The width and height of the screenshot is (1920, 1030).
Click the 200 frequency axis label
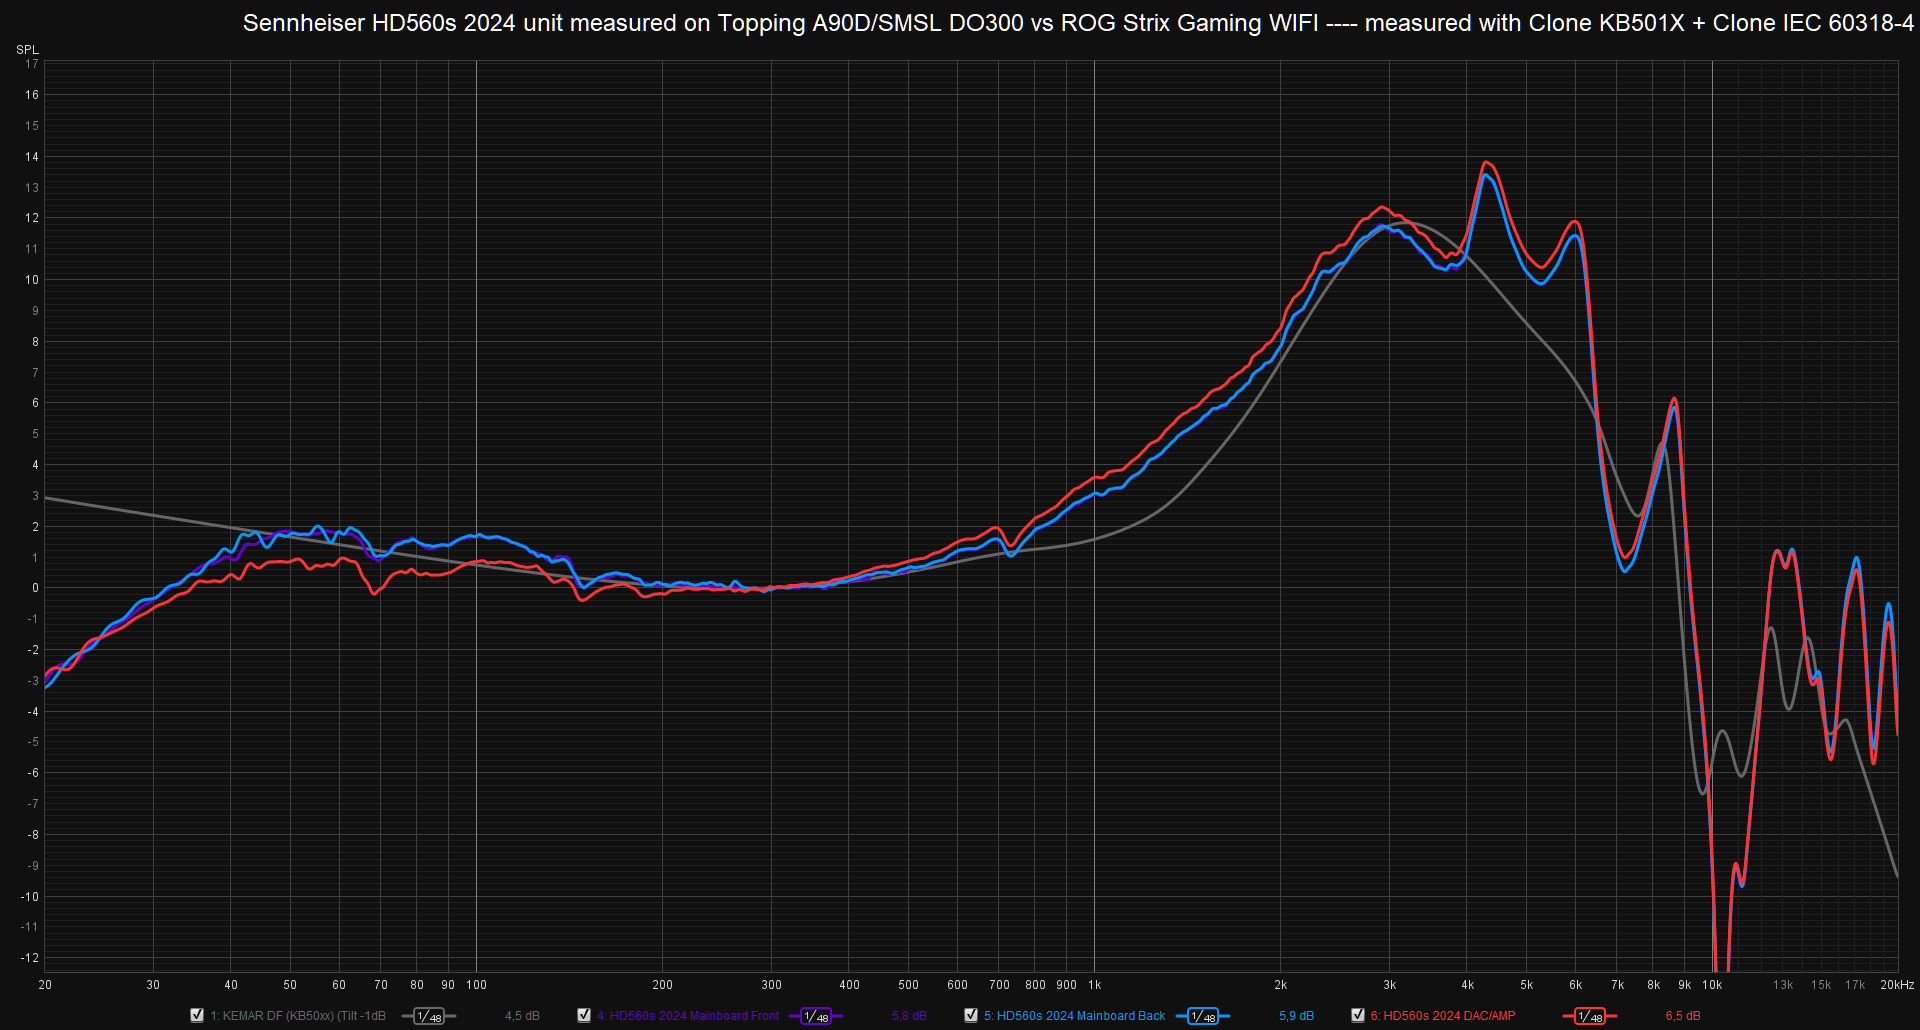point(663,985)
